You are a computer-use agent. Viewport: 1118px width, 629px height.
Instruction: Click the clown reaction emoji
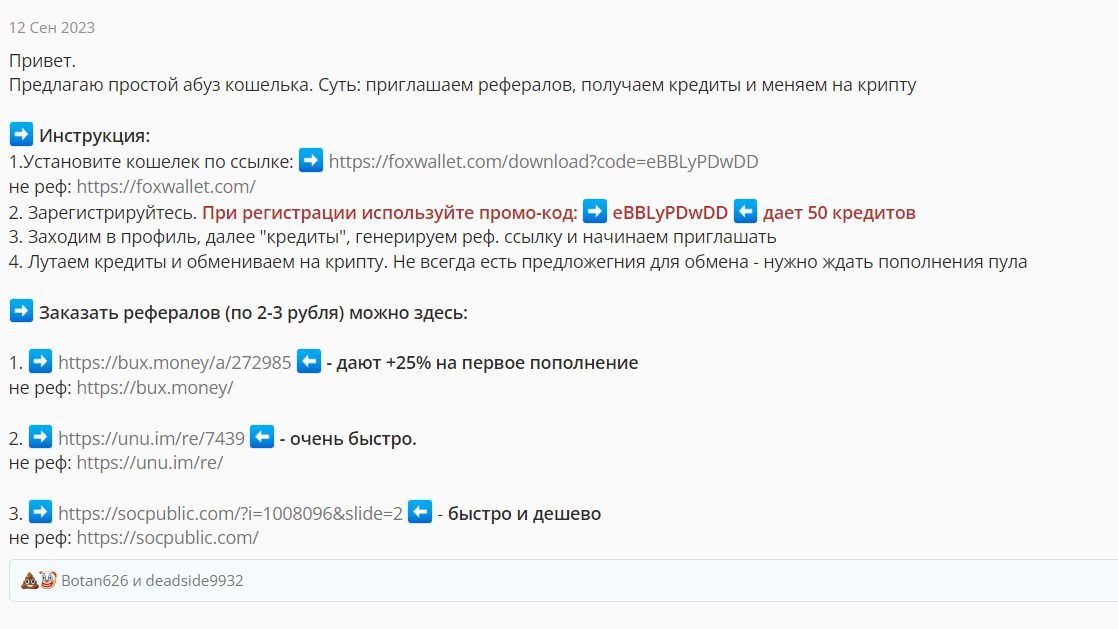click(x=47, y=580)
